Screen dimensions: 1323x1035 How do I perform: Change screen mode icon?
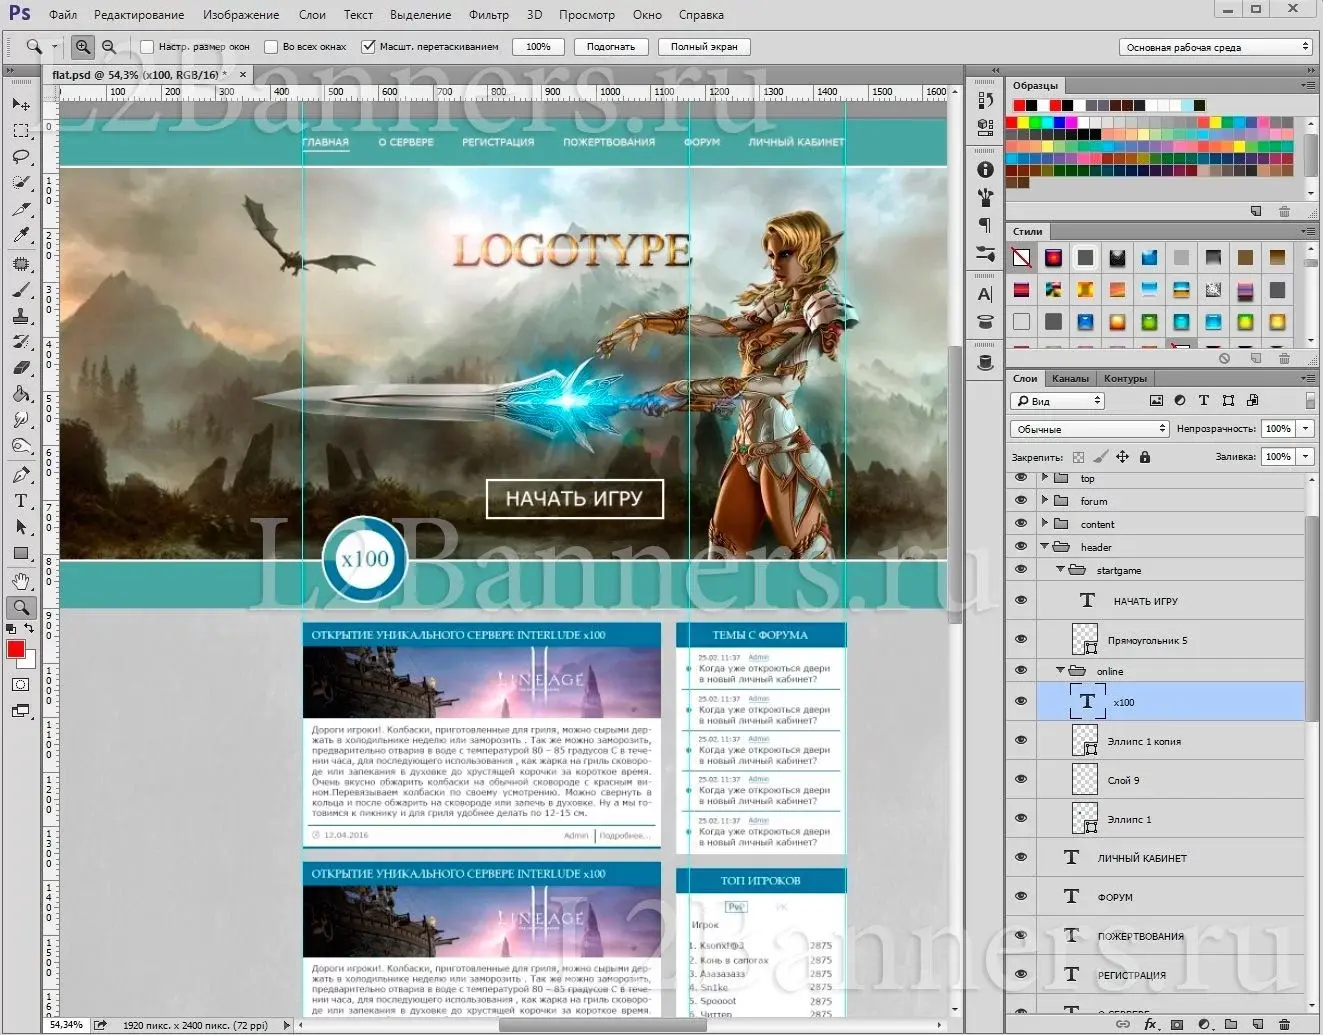(21, 711)
